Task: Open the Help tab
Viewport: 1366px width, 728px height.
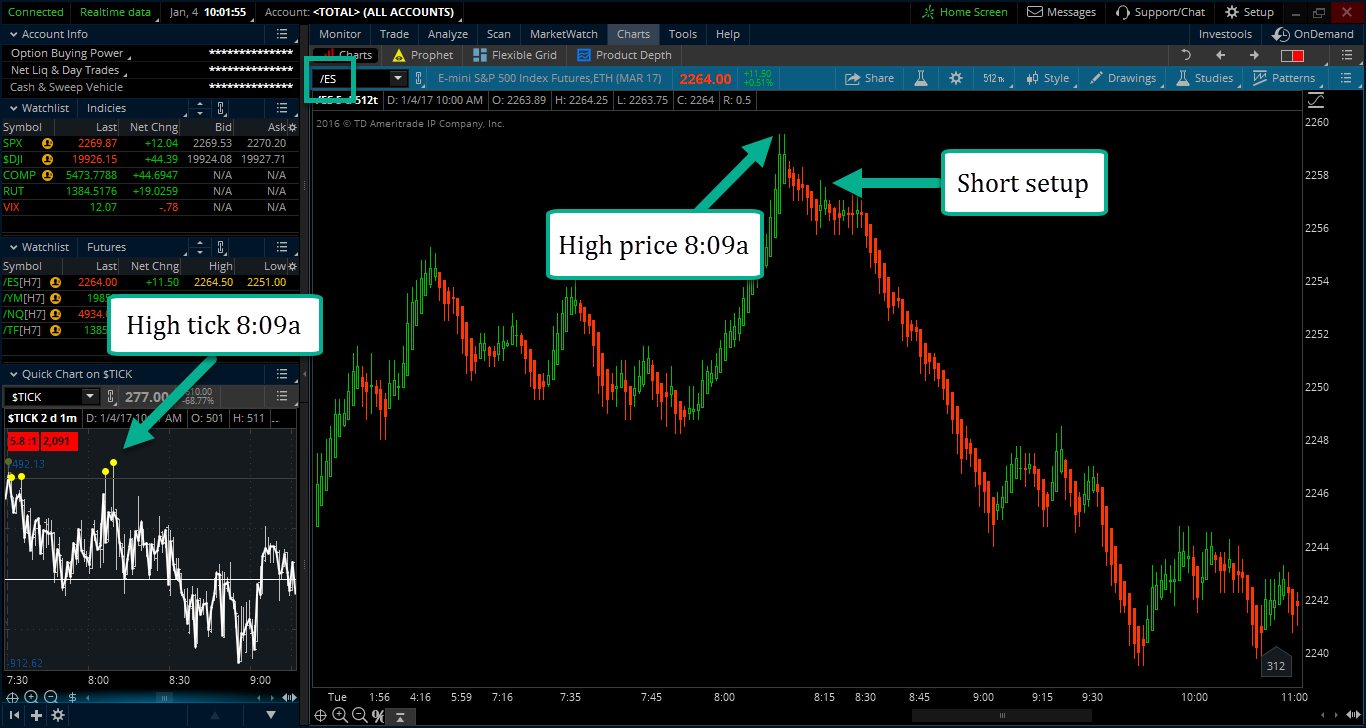Action: pos(728,34)
